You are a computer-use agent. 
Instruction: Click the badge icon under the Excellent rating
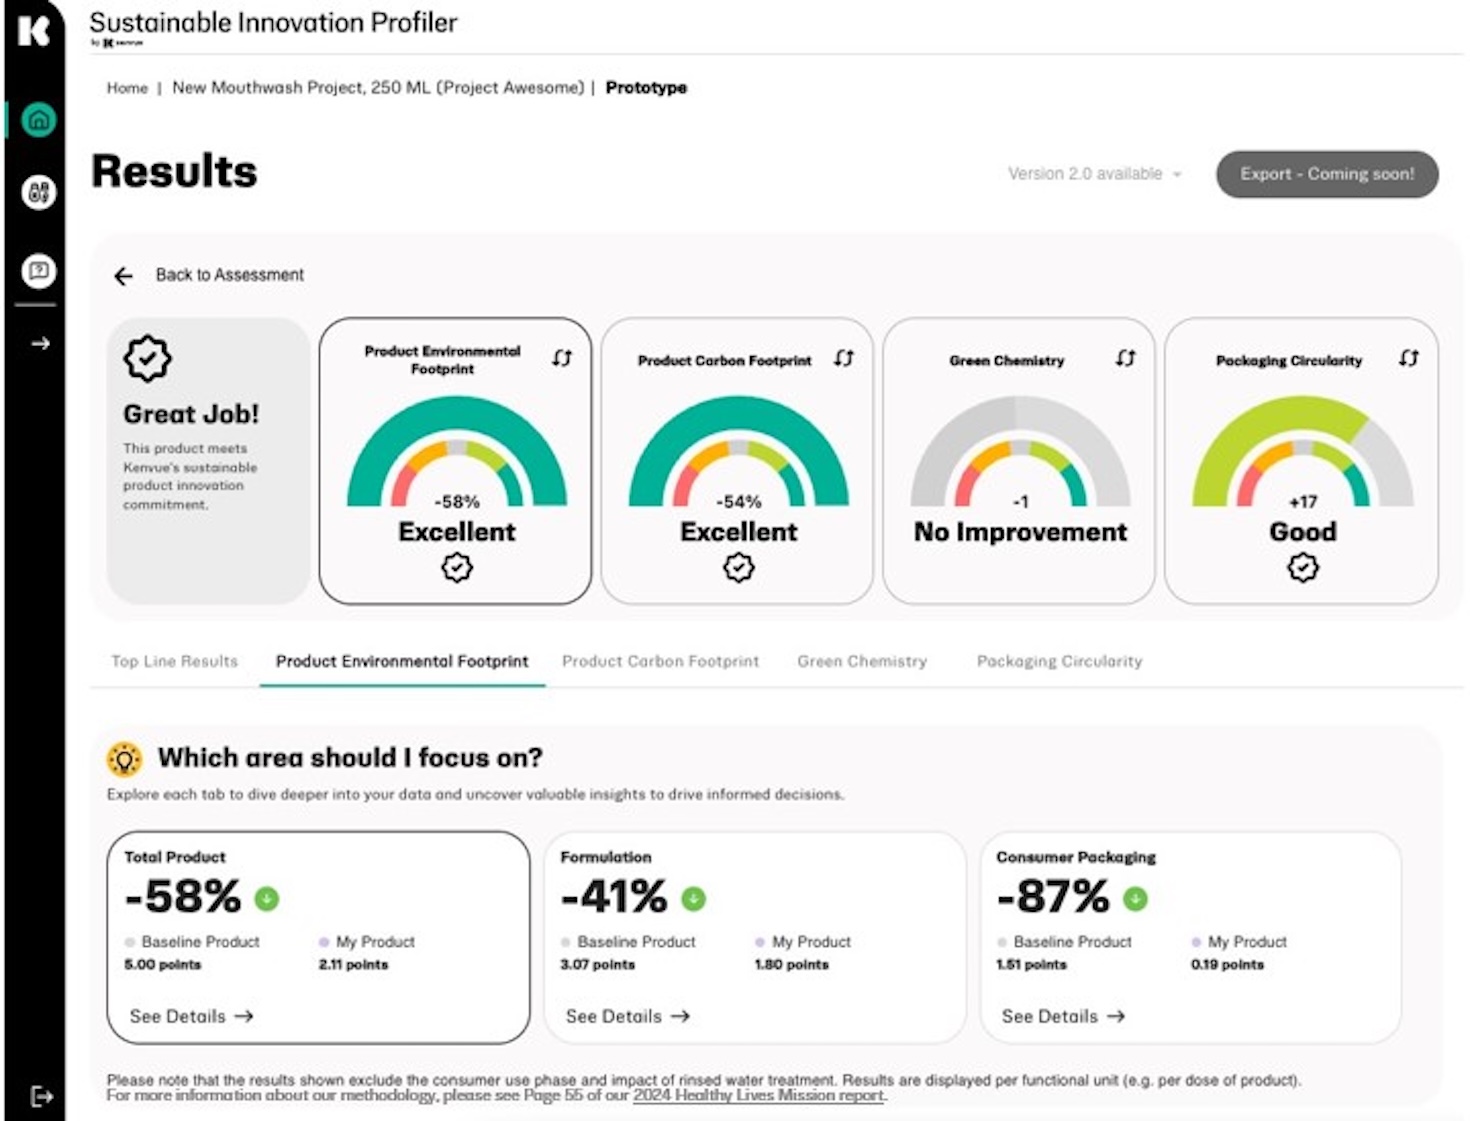(456, 568)
